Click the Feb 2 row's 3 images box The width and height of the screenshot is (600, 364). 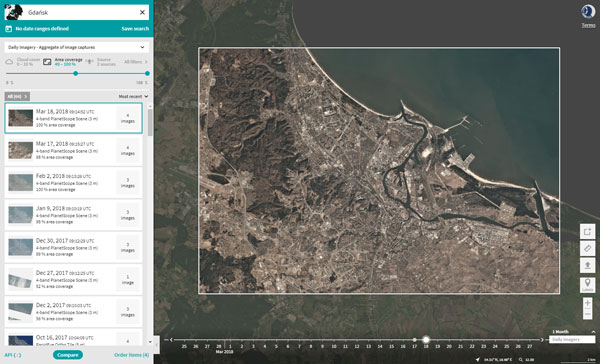pos(128,183)
